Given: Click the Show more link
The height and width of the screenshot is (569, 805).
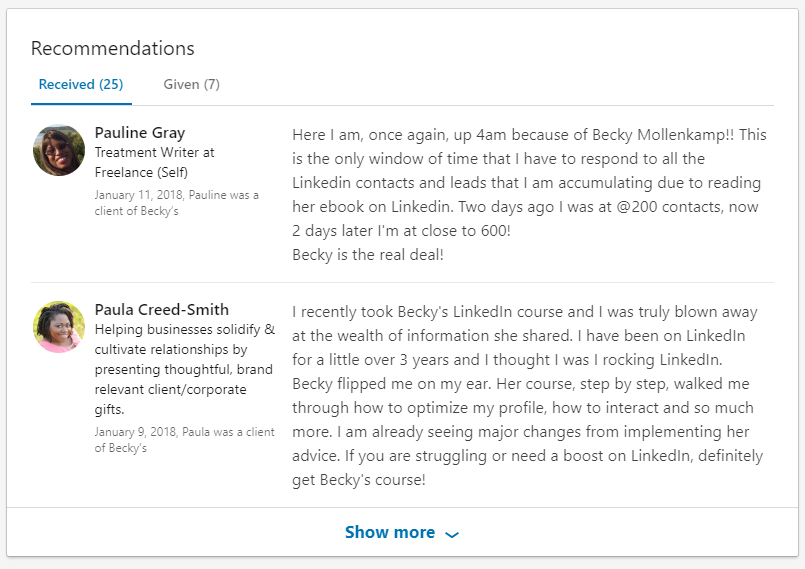Looking at the screenshot, I should click(x=390, y=532).
